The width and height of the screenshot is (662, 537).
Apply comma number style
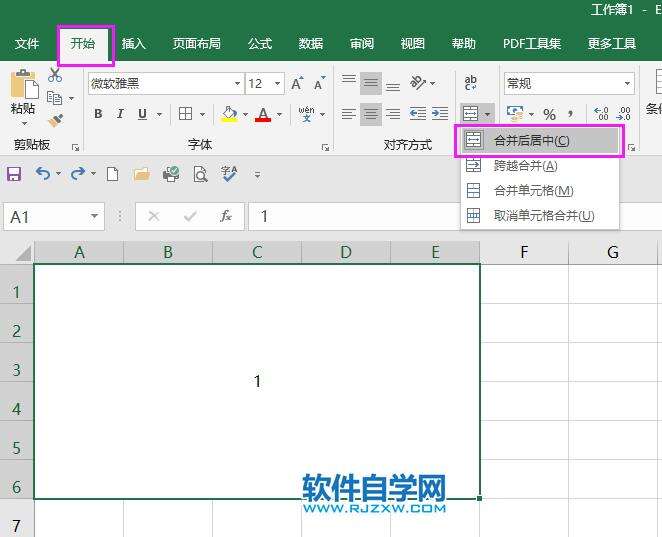(571, 114)
